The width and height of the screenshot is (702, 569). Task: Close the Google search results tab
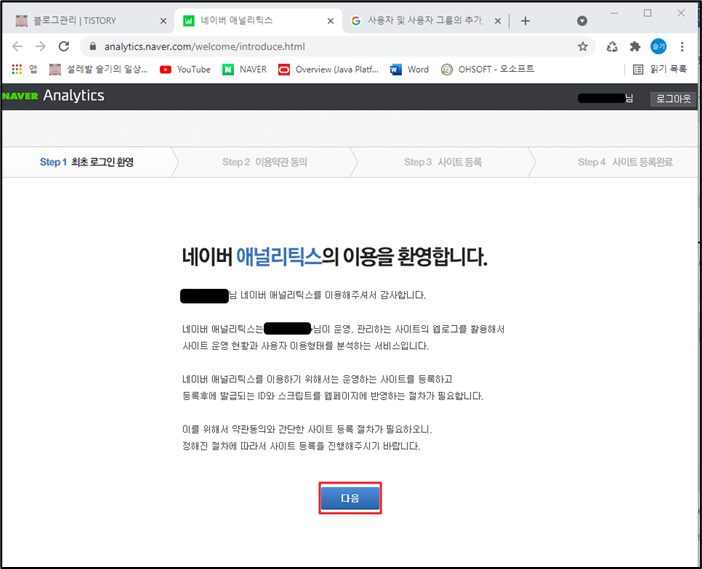[x=497, y=21]
